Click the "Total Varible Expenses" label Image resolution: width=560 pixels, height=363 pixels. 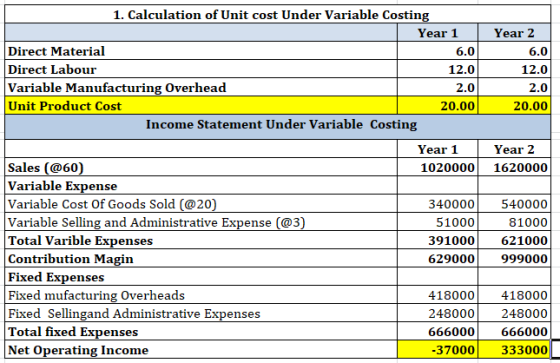(x=201, y=240)
